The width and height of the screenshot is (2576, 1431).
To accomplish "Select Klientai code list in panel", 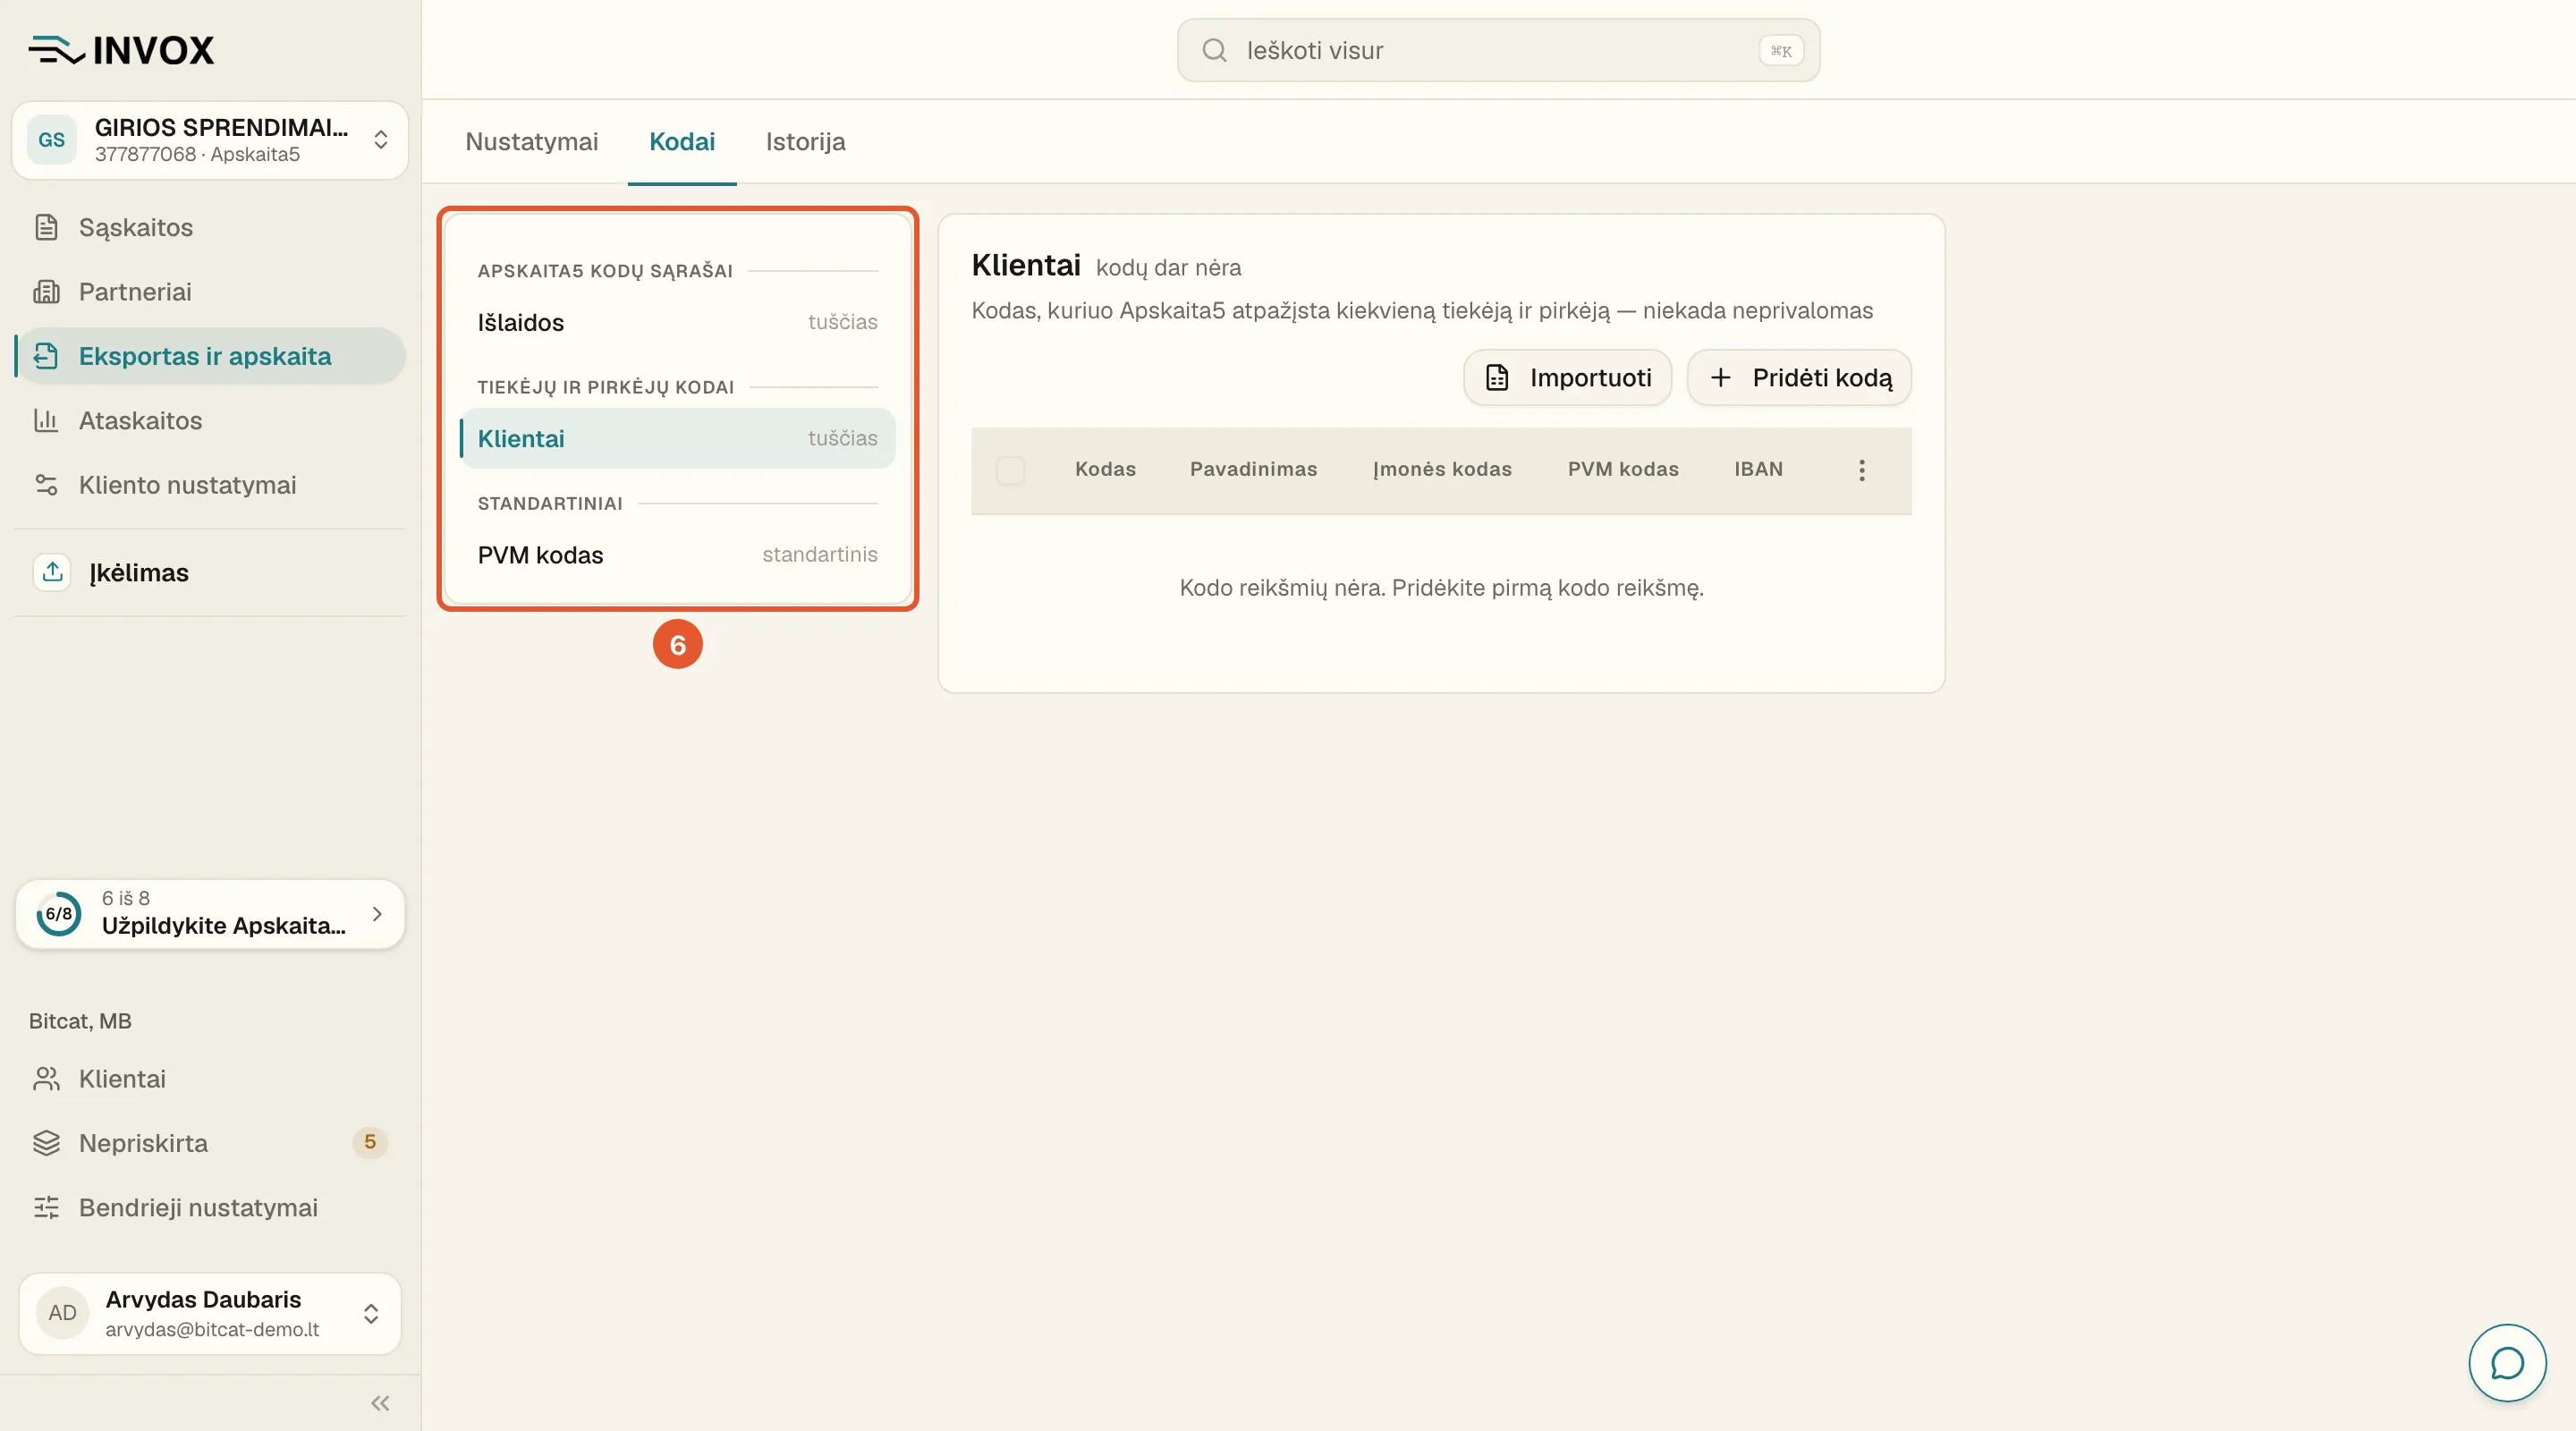I will click(x=677, y=438).
